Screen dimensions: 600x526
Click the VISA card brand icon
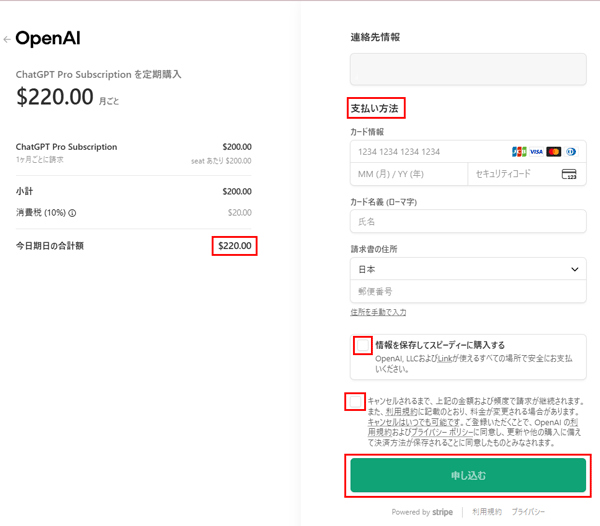(x=536, y=152)
